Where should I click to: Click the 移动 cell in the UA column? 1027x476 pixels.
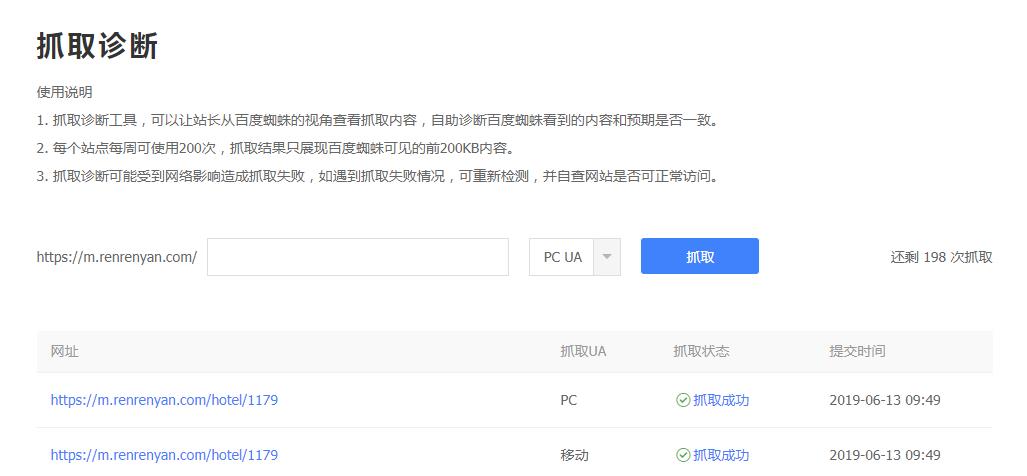pos(574,455)
